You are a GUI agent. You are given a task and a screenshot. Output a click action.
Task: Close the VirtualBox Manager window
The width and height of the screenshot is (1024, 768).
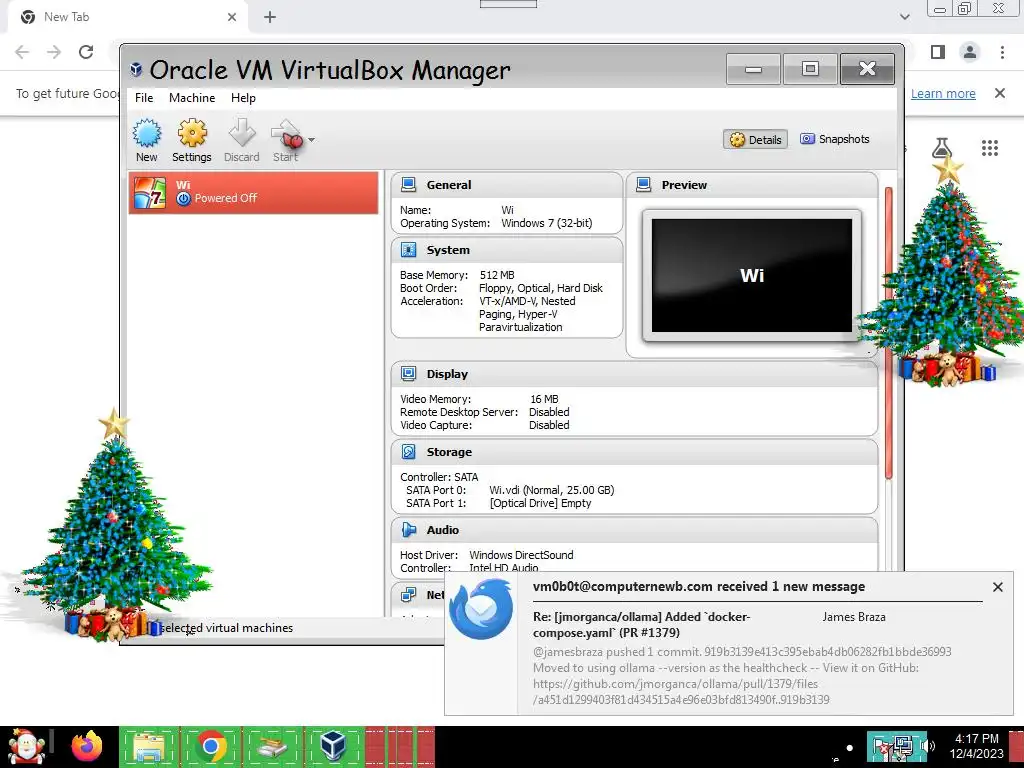pos(867,69)
